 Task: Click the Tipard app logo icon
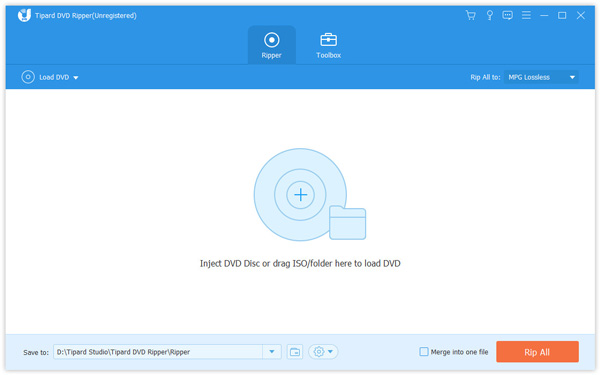(x=24, y=15)
